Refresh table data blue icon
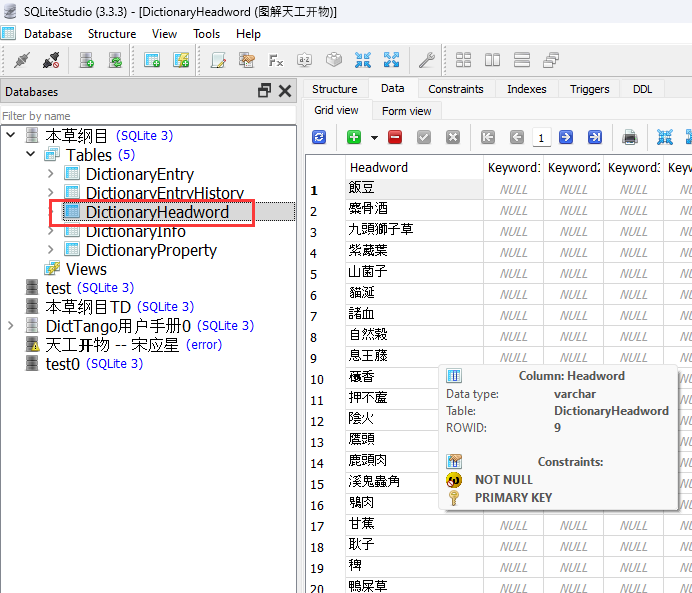The width and height of the screenshot is (692, 593). pyautogui.click(x=319, y=137)
